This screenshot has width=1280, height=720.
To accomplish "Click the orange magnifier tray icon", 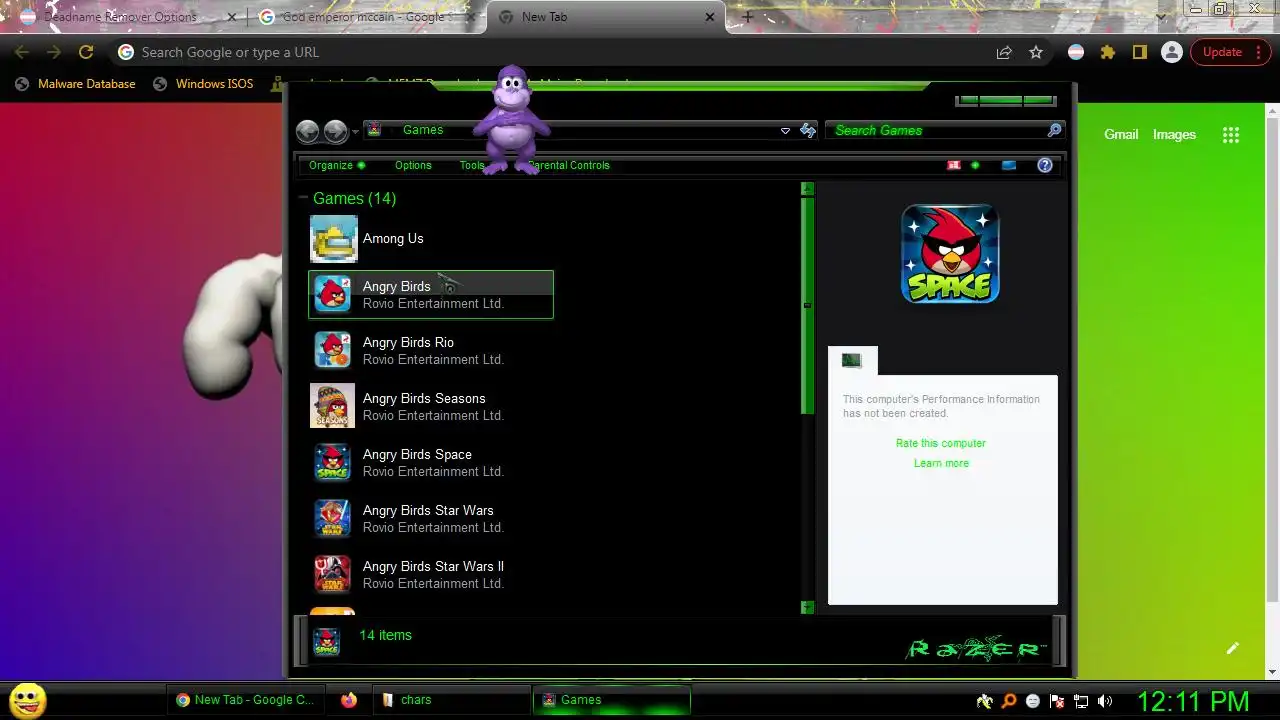I will click(x=1009, y=701).
